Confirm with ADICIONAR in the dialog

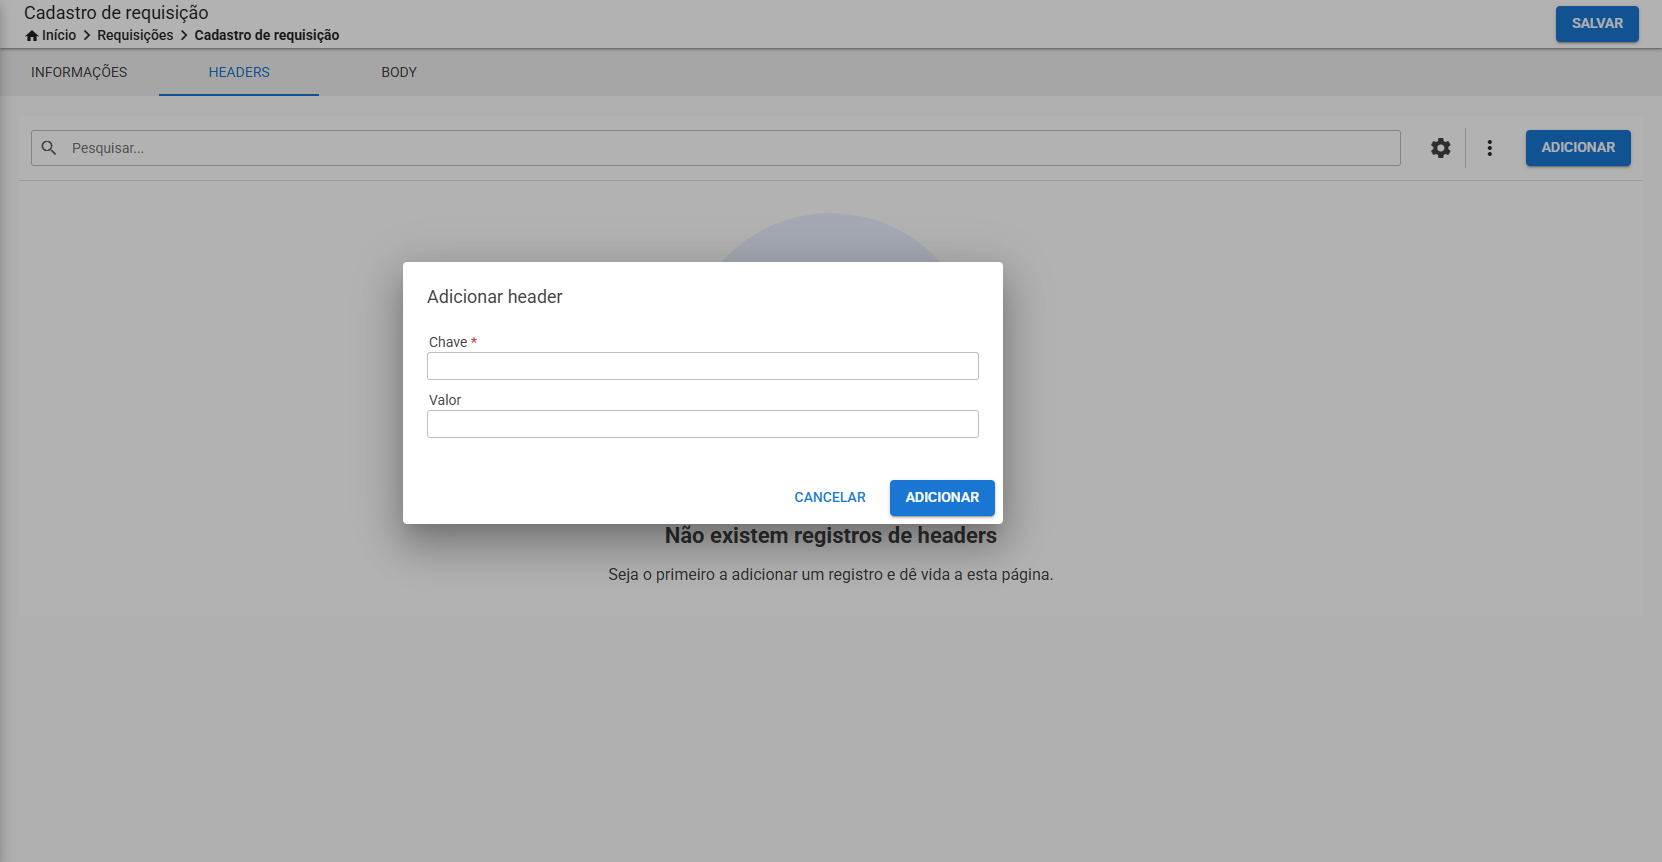pos(942,498)
